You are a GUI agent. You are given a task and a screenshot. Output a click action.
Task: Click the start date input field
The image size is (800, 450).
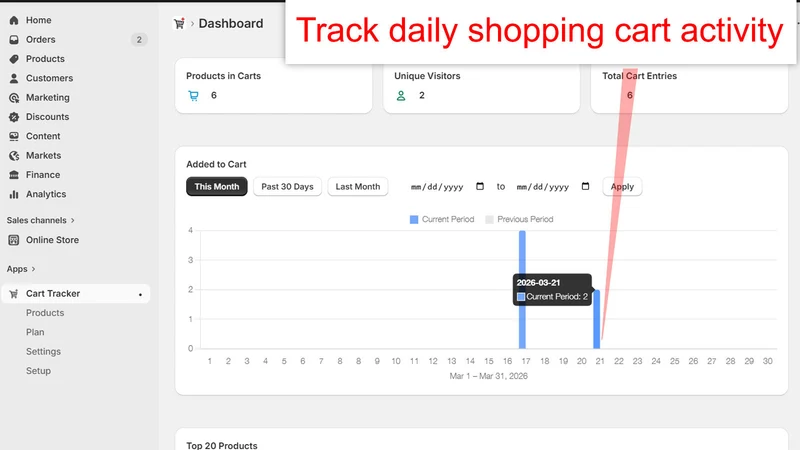coord(447,187)
